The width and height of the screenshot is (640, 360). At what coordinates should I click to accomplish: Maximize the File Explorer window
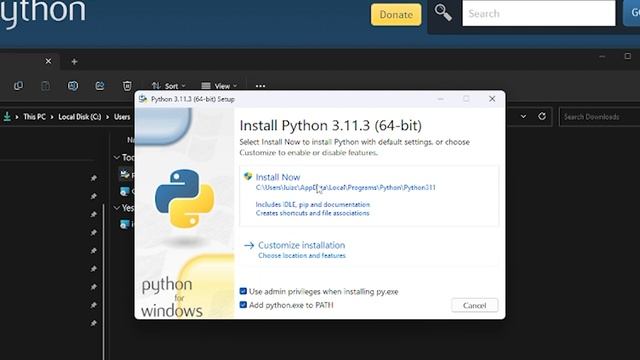(627, 56)
